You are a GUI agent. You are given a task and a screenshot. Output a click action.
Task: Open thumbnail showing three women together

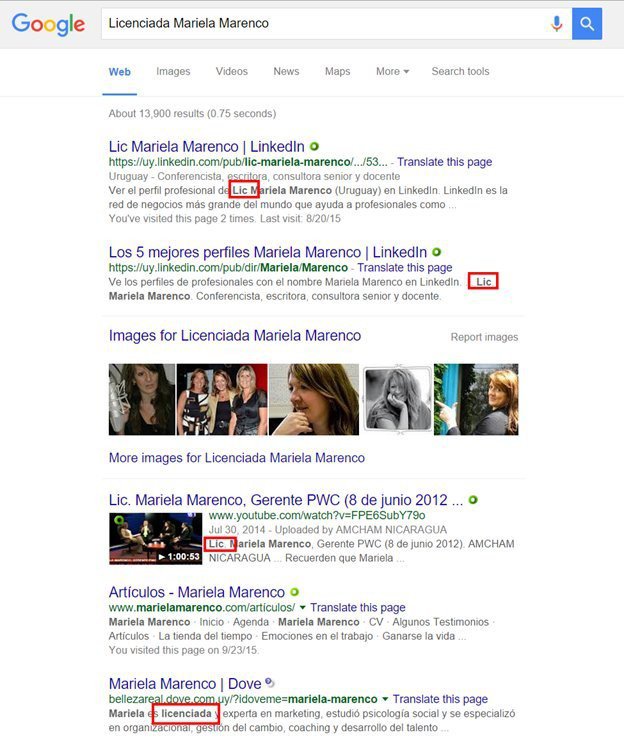click(x=222, y=400)
